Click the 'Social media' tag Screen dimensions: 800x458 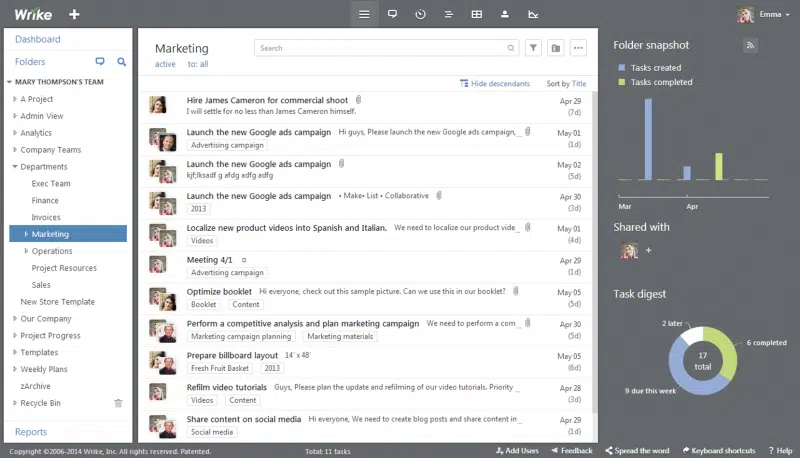click(x=212, y=432)
